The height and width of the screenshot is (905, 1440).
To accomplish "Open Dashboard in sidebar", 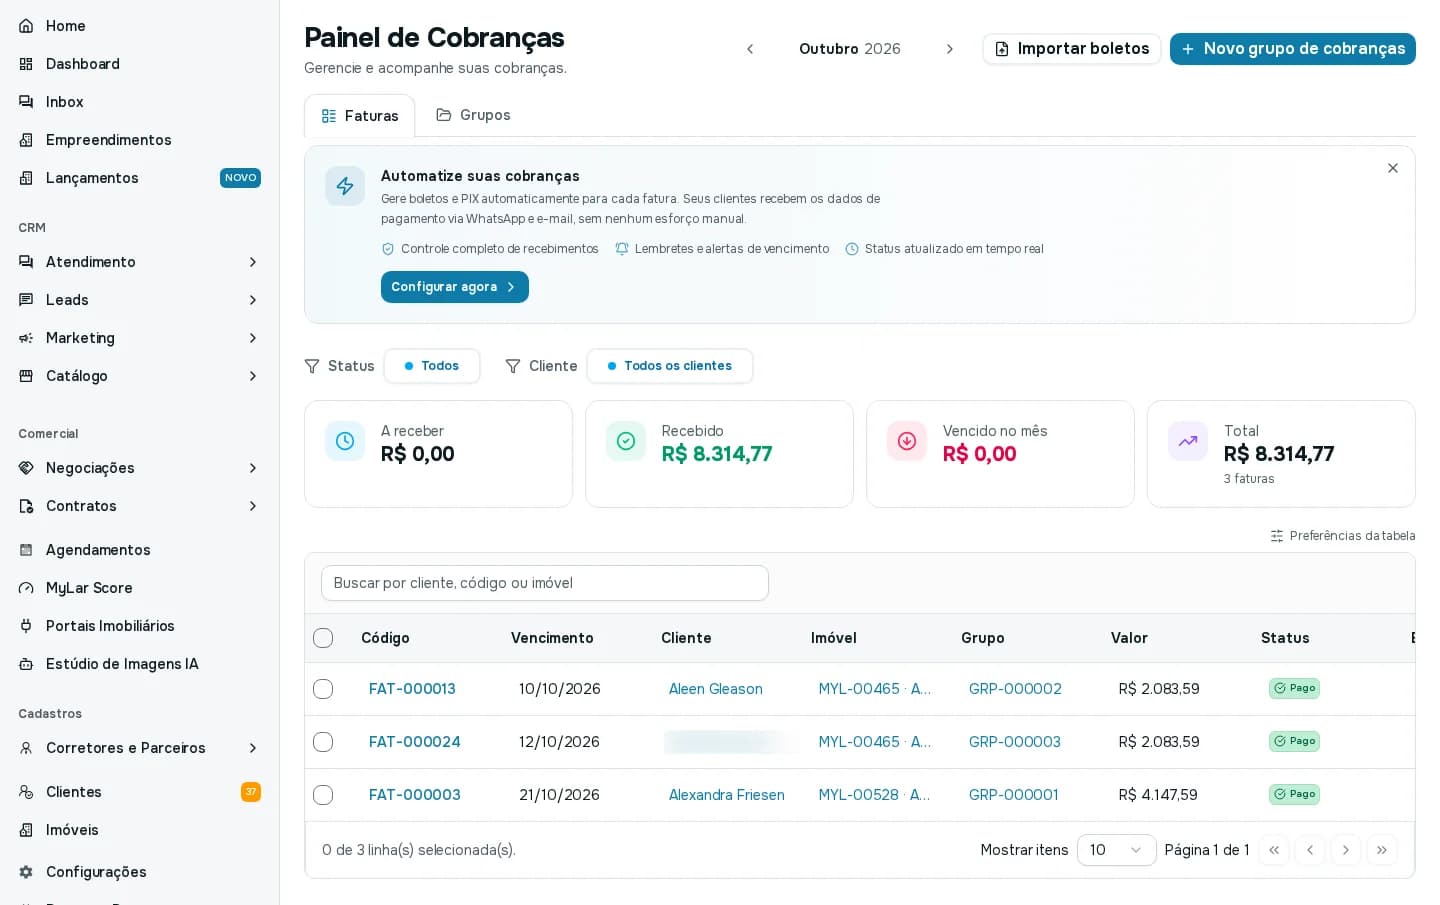I will click(140, 64).
